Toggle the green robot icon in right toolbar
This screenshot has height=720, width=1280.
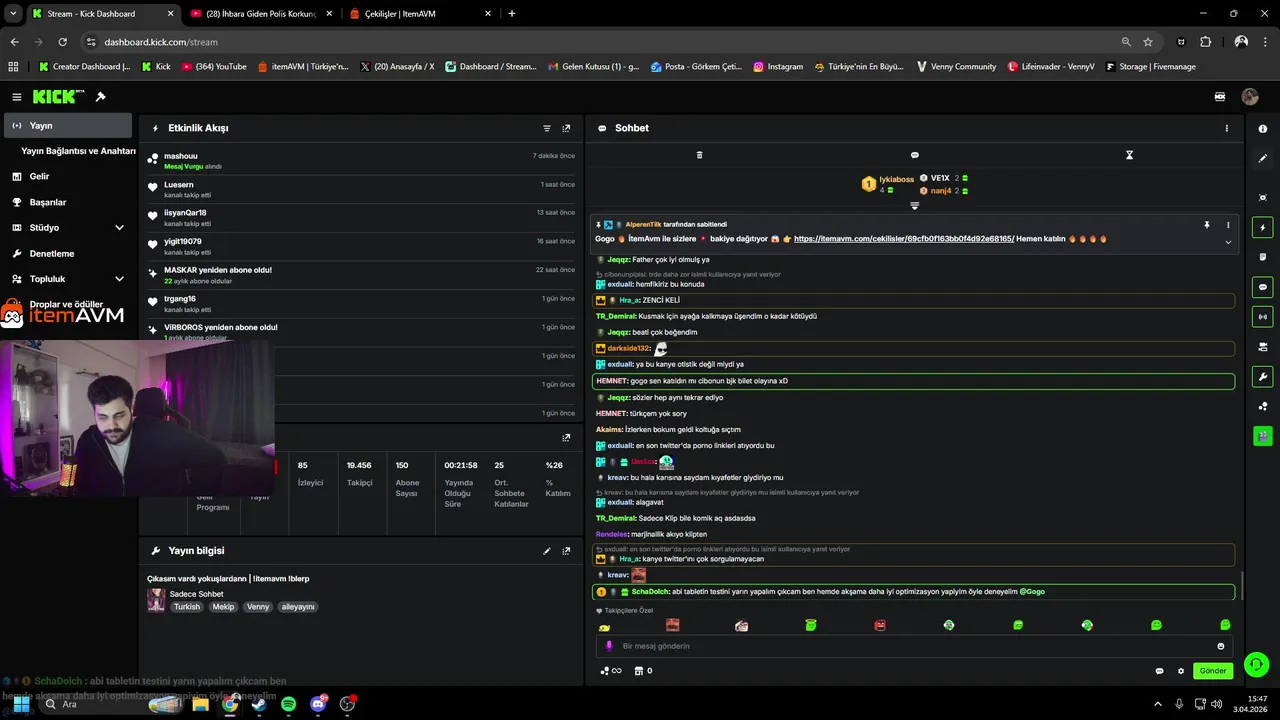tap(1262, 436)
